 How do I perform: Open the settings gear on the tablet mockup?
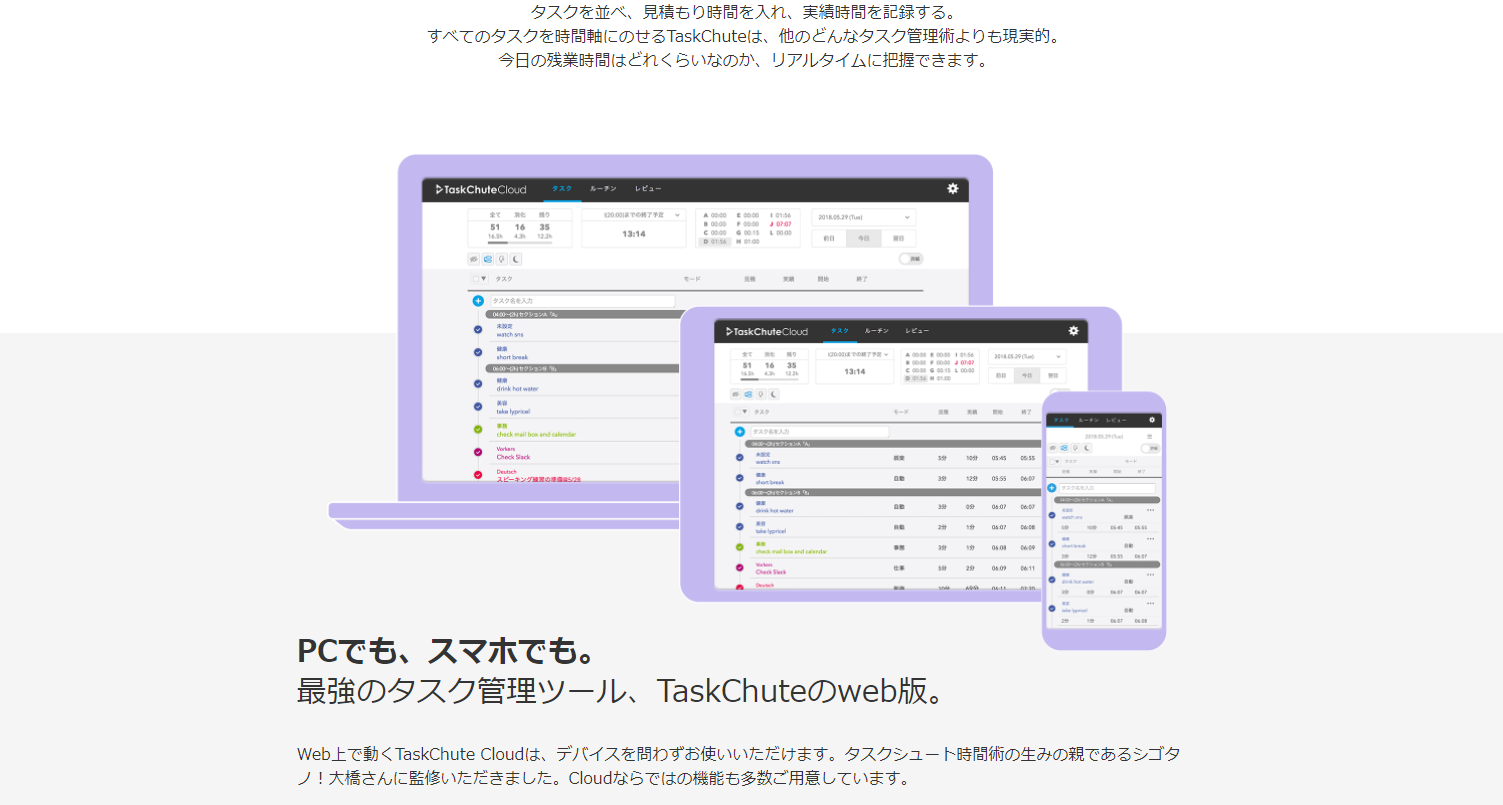point(1074,331)
